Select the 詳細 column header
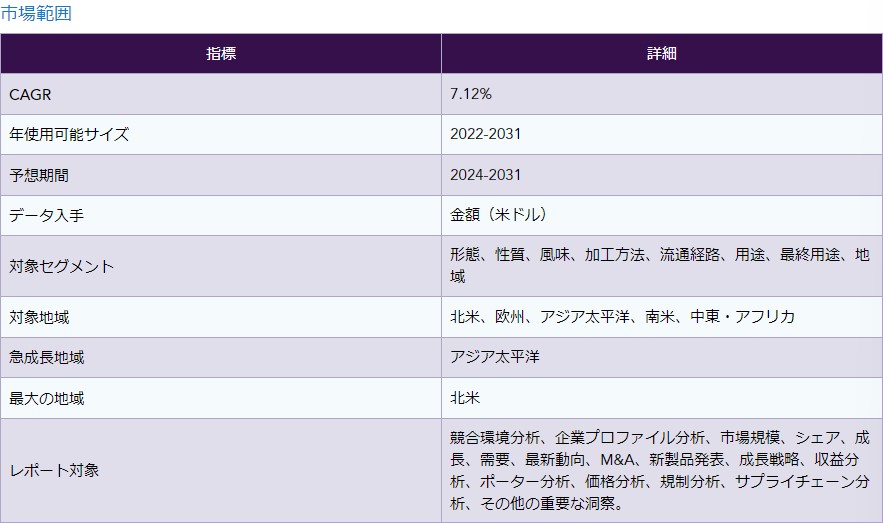883x523 pixels. coord(662,53)
